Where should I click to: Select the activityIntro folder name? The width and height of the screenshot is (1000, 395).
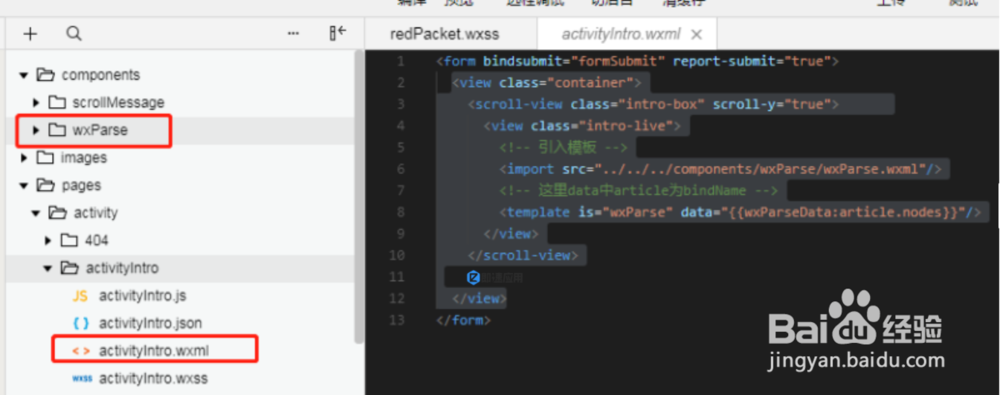[x=122, y=268]
